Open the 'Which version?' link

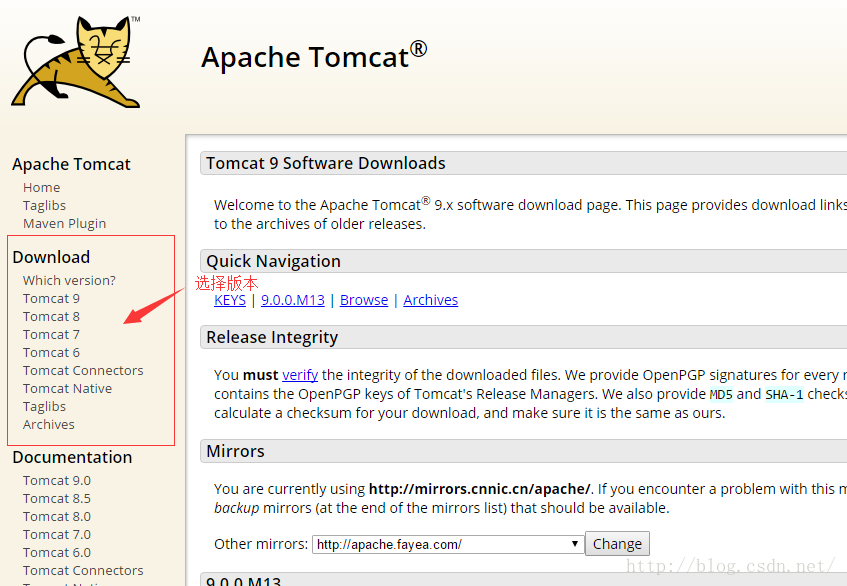tap(69, 280)
